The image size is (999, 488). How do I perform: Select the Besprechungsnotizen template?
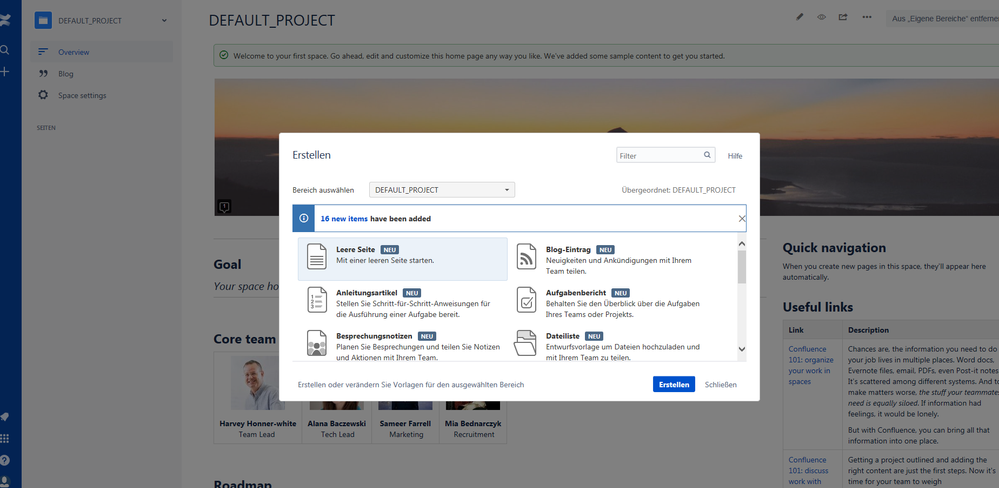pos(403,344)
